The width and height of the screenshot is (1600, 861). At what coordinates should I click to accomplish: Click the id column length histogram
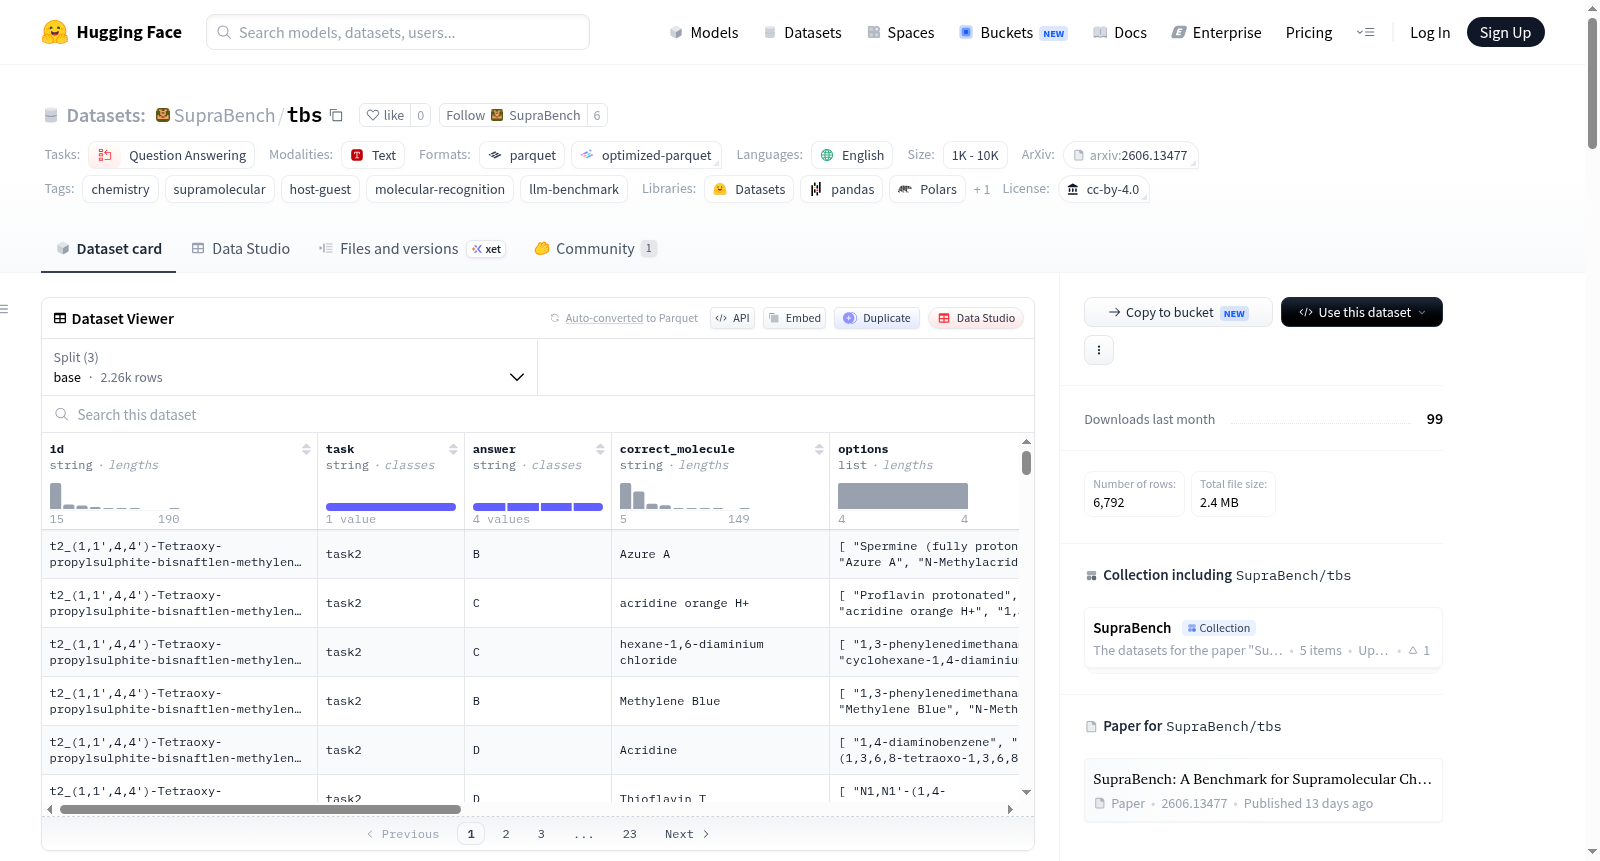(x=115, y=496)
